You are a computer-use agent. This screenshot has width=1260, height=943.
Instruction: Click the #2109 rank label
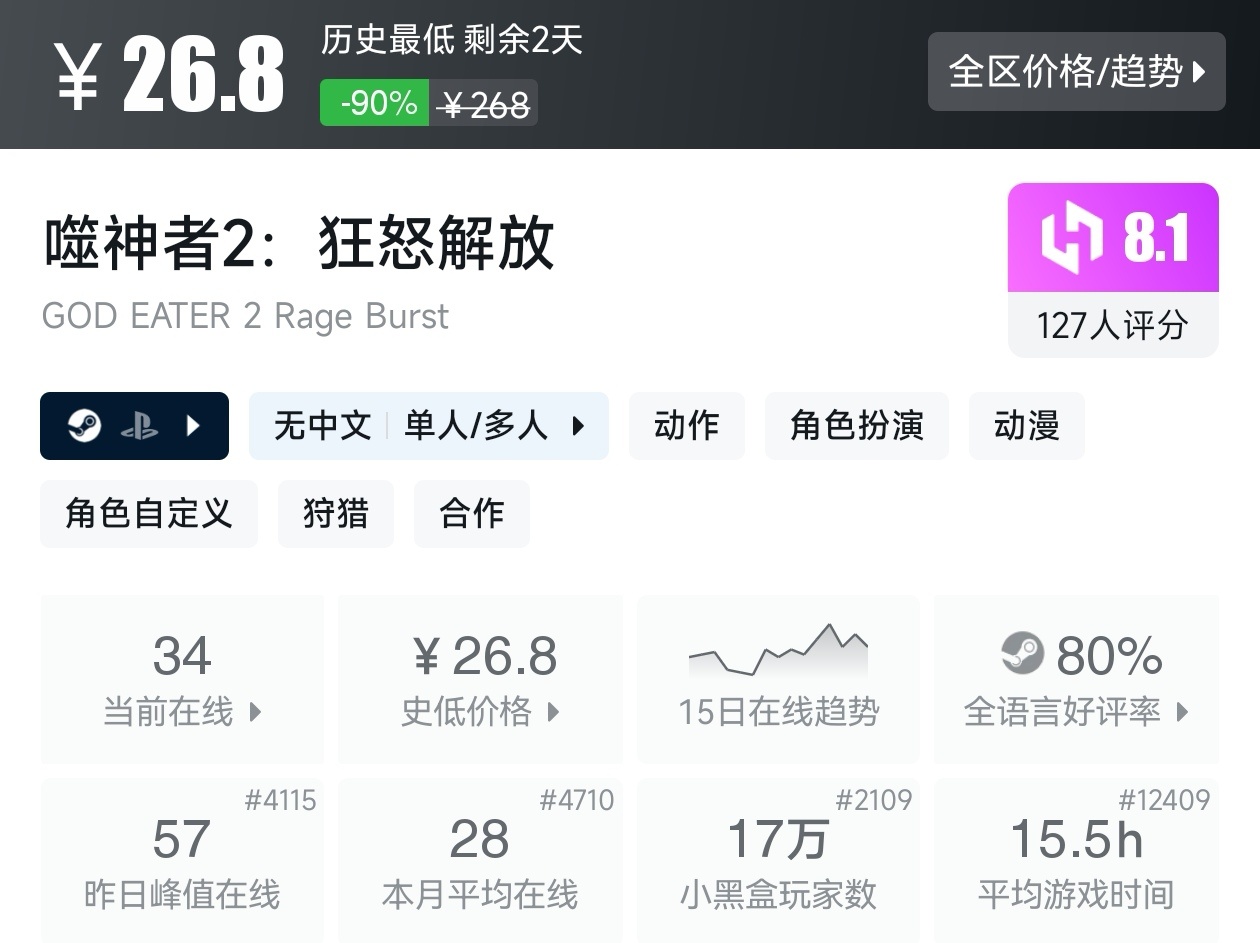coord(874,800)
